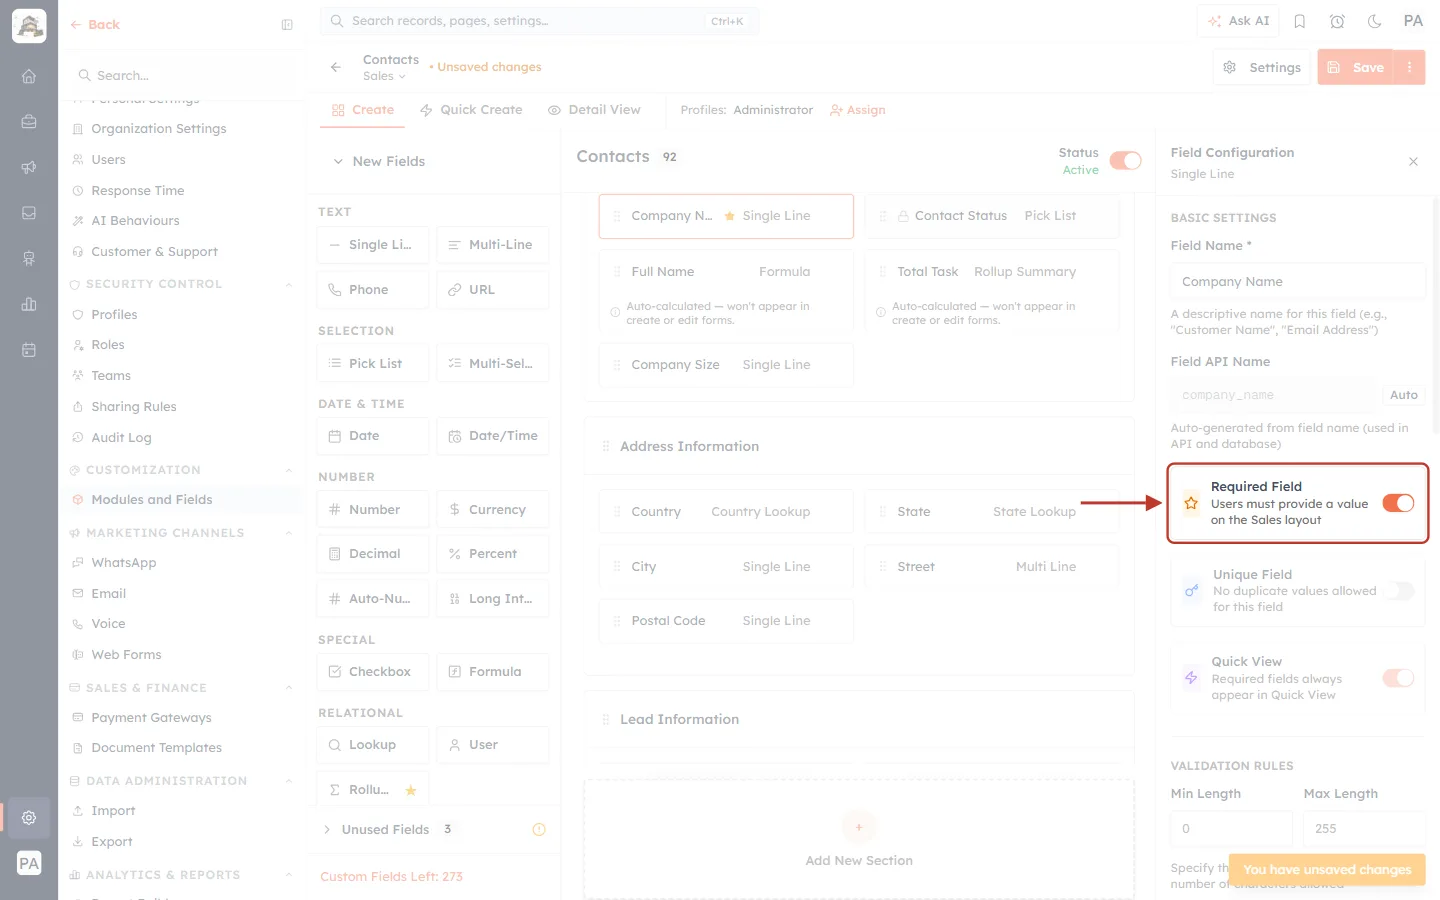Close the Field Configuration panel
Image resolution: width=1440 pixels, height=900 pixels.
pos(1413,161)
